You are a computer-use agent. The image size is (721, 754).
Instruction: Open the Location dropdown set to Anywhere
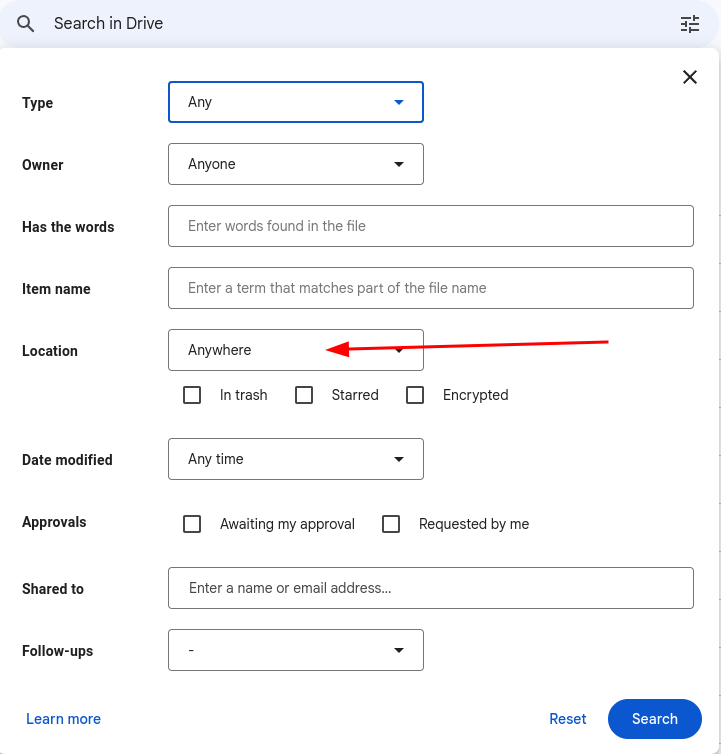point(296,350)
